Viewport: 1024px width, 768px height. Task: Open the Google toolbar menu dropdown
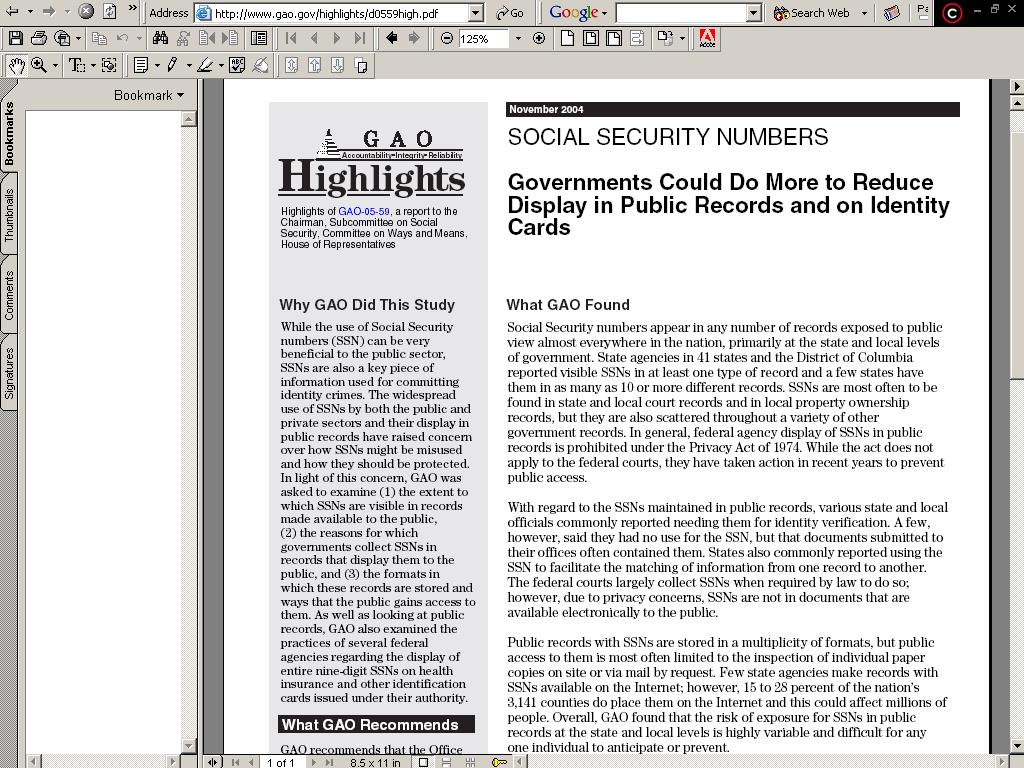[x=605, y=13]
